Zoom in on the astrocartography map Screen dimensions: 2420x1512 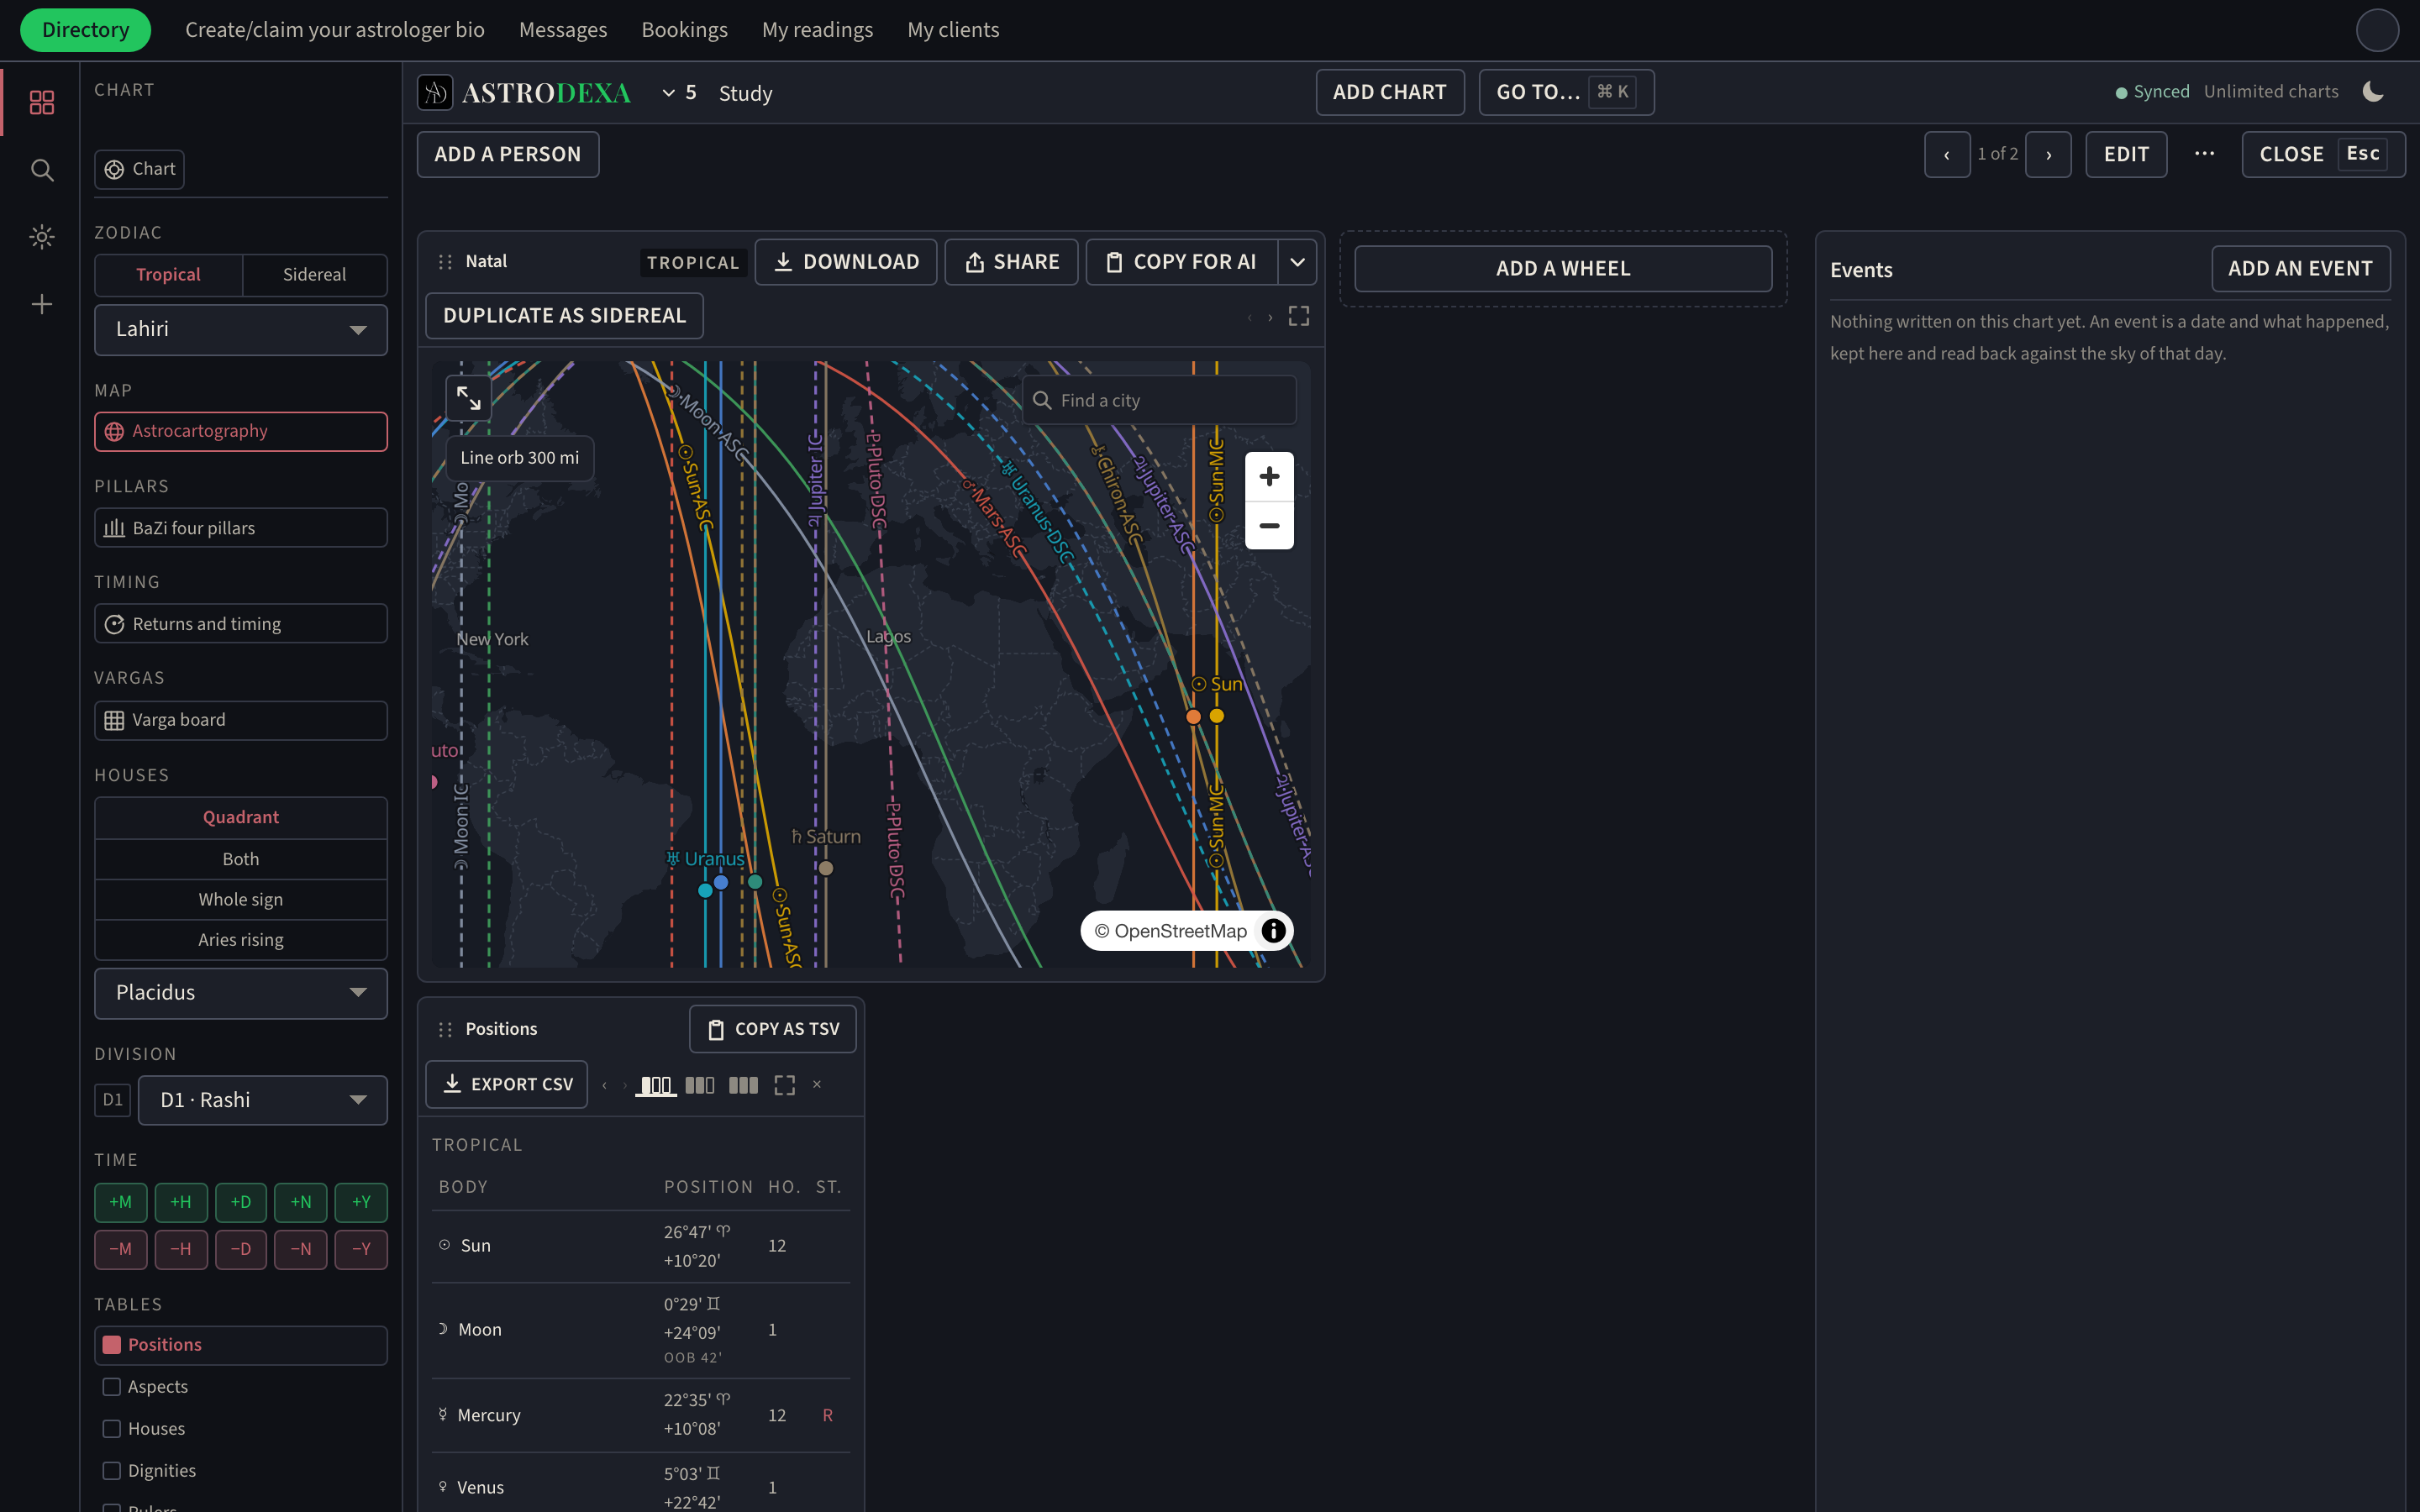click(1269, 476)
